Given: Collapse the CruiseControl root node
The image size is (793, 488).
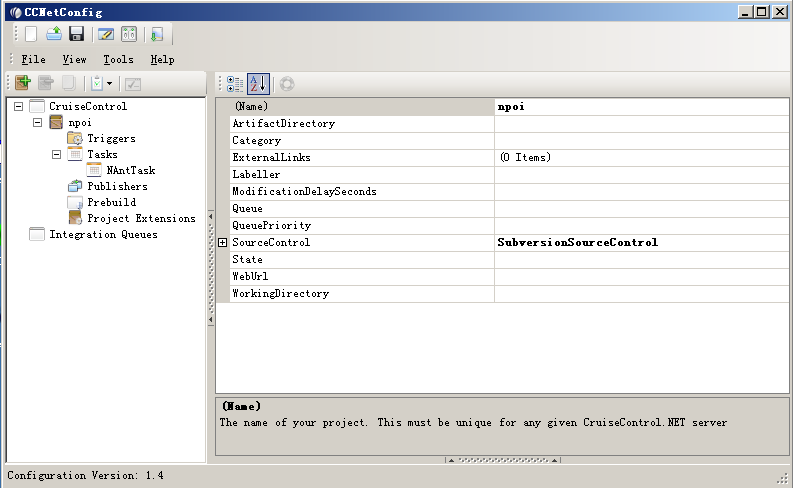Looking at the screenshot, I should pyautogui.click(x=19, y=106).
